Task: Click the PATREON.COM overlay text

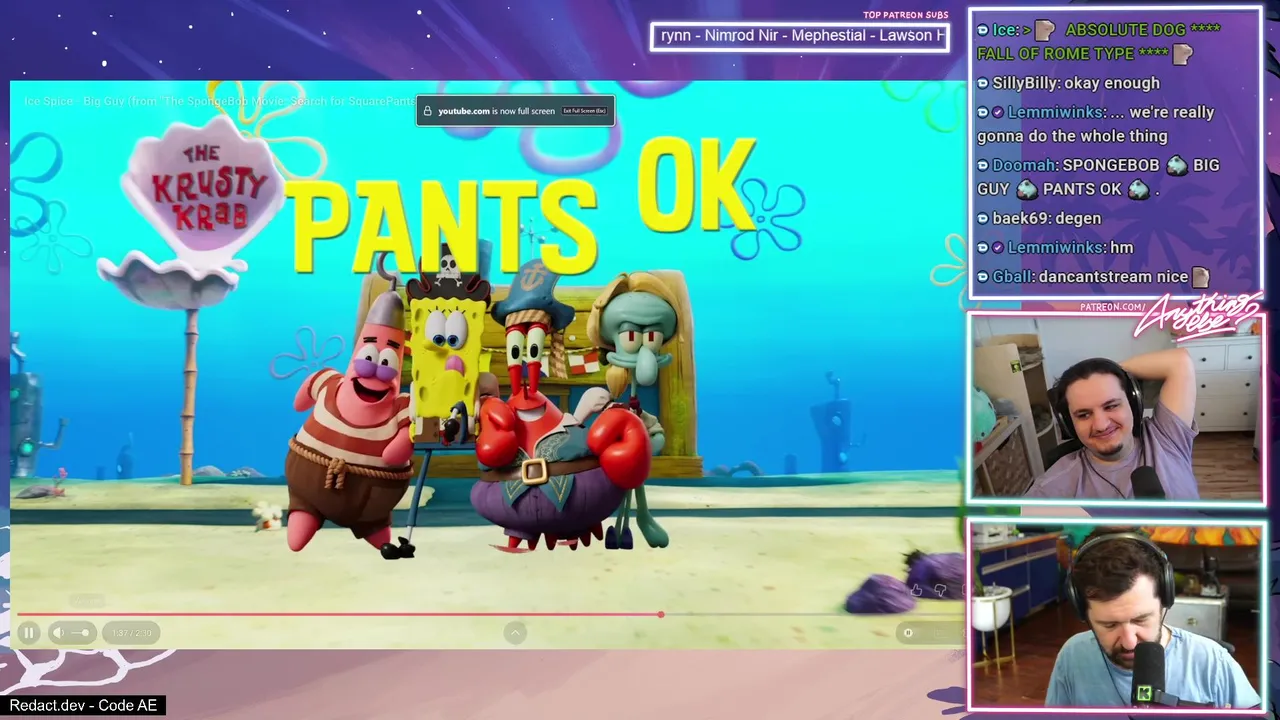Action: tap(1112, 307)
